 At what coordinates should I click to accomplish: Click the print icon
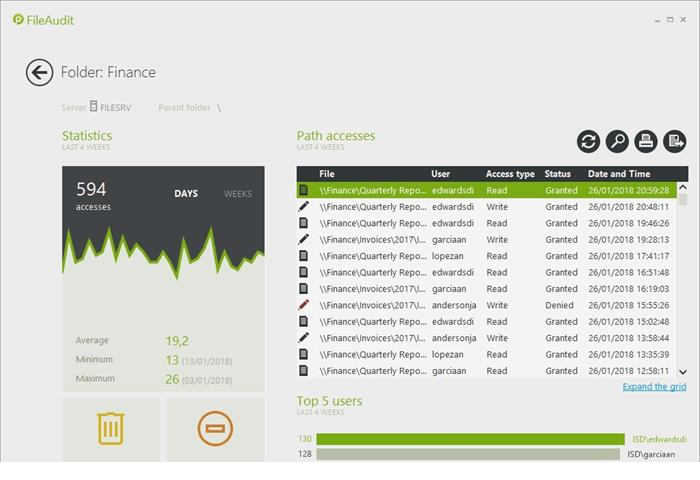[646, 142]
